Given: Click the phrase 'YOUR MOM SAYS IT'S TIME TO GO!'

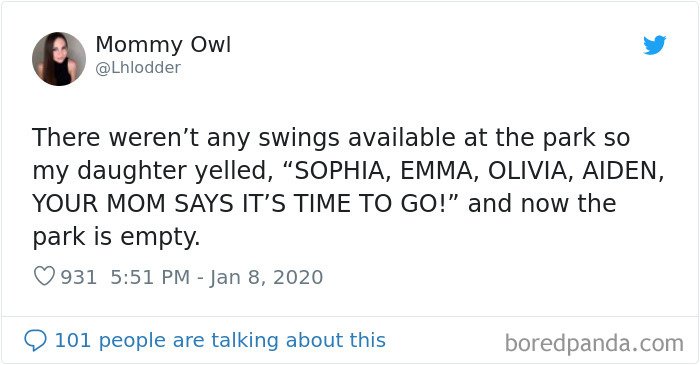Looking at the screenshot, I should (x=239, y=204).
